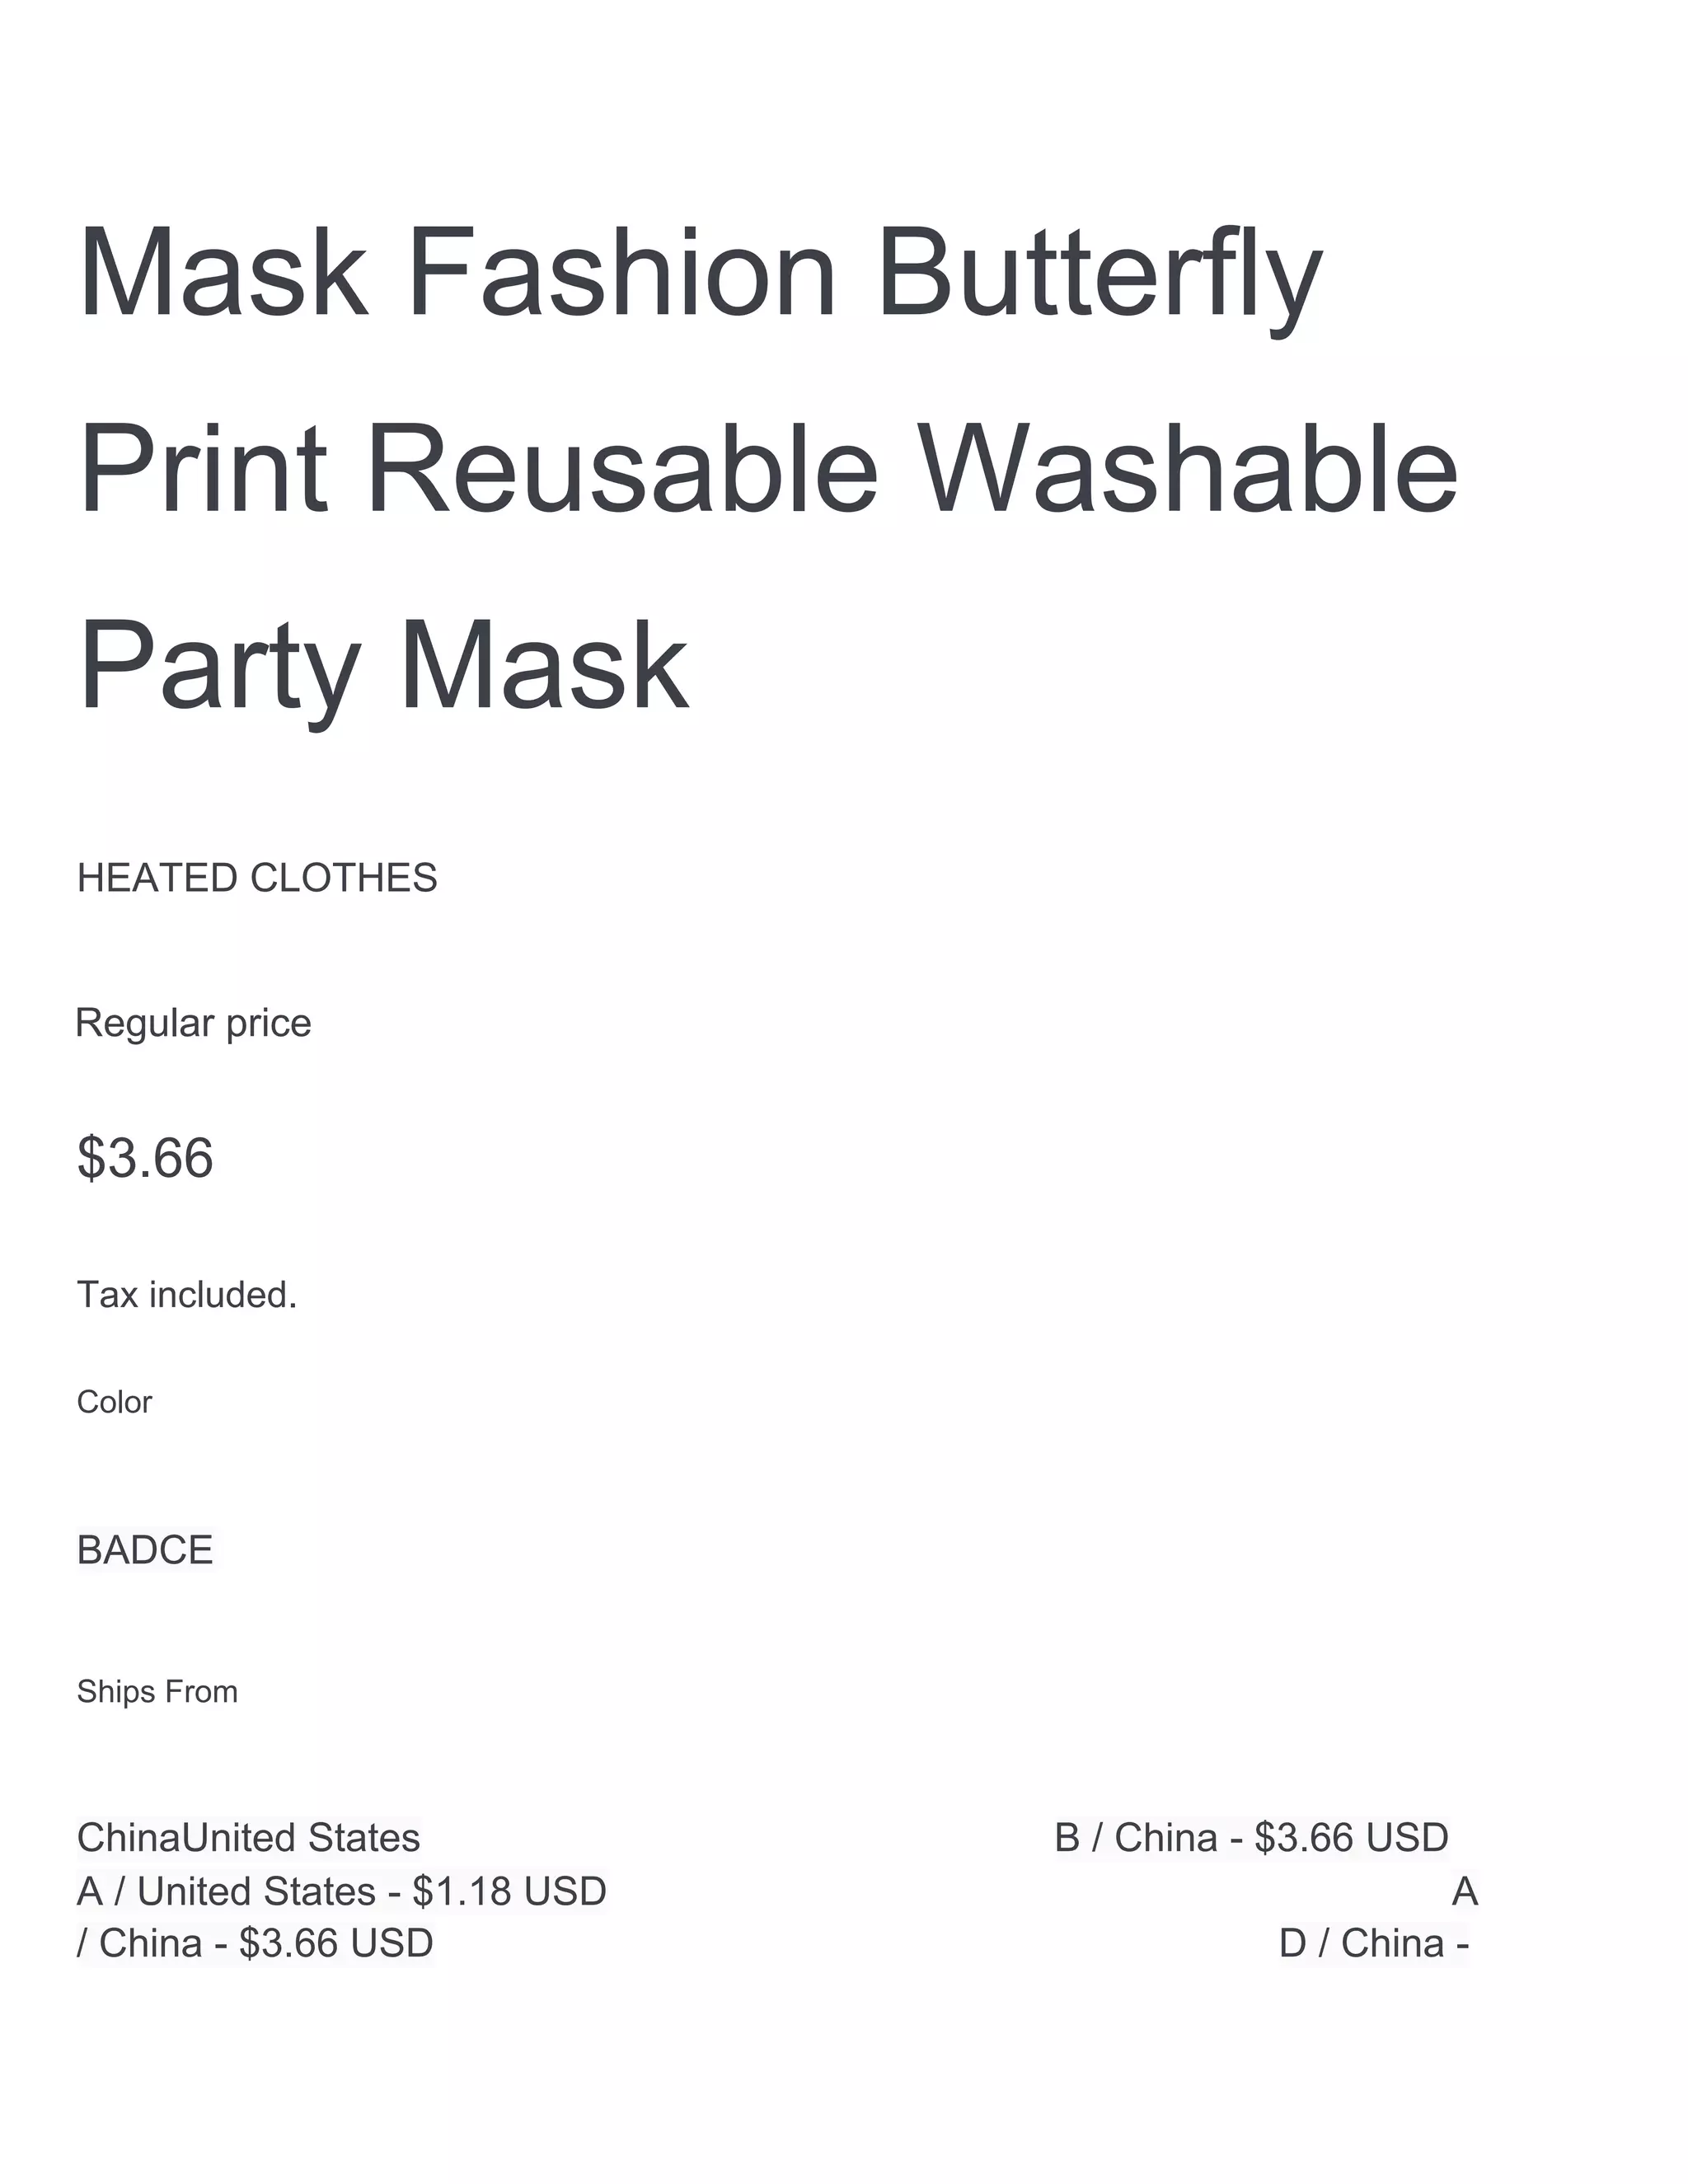Image resolution: width=1688 pixels, height=2184 pixels.
Task: Pick variant "A / United States - $1.18 USD"
Action: [x=342, y=1891]
